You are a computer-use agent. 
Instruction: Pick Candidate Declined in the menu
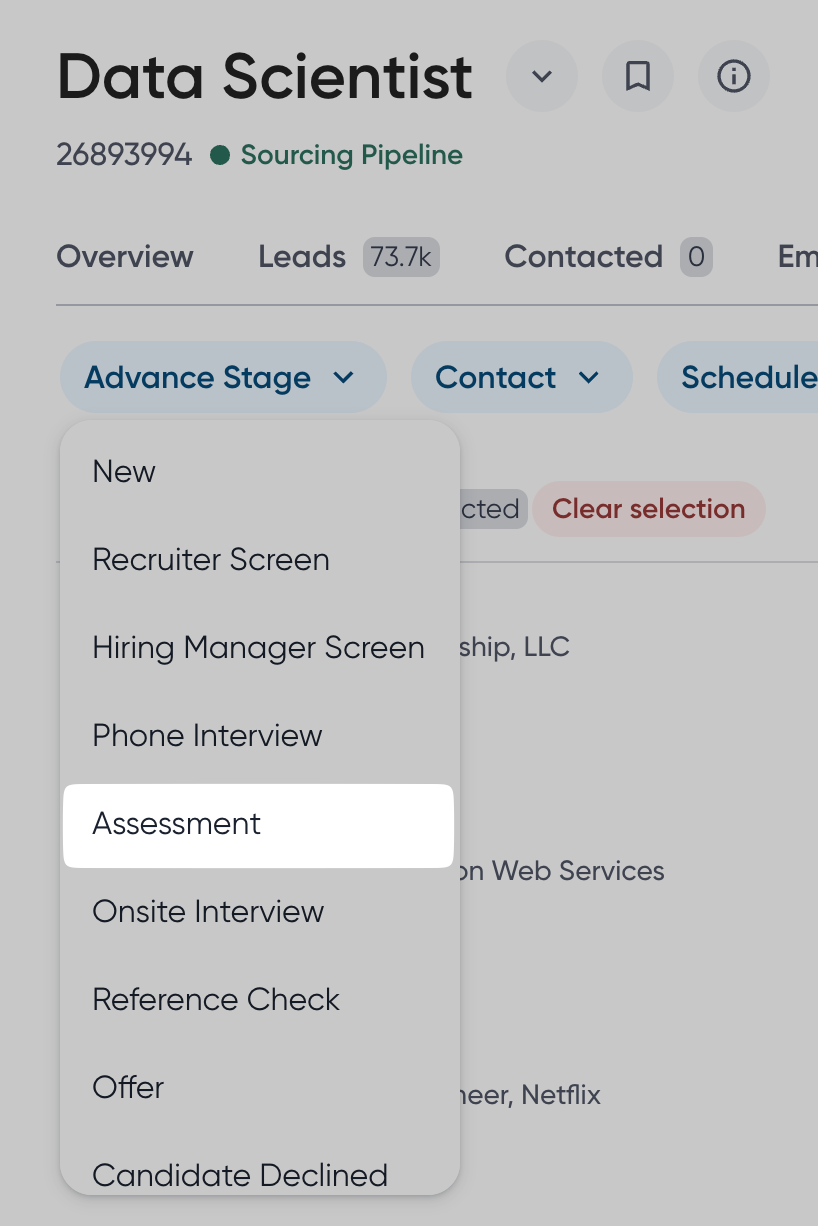[240, 1174]
